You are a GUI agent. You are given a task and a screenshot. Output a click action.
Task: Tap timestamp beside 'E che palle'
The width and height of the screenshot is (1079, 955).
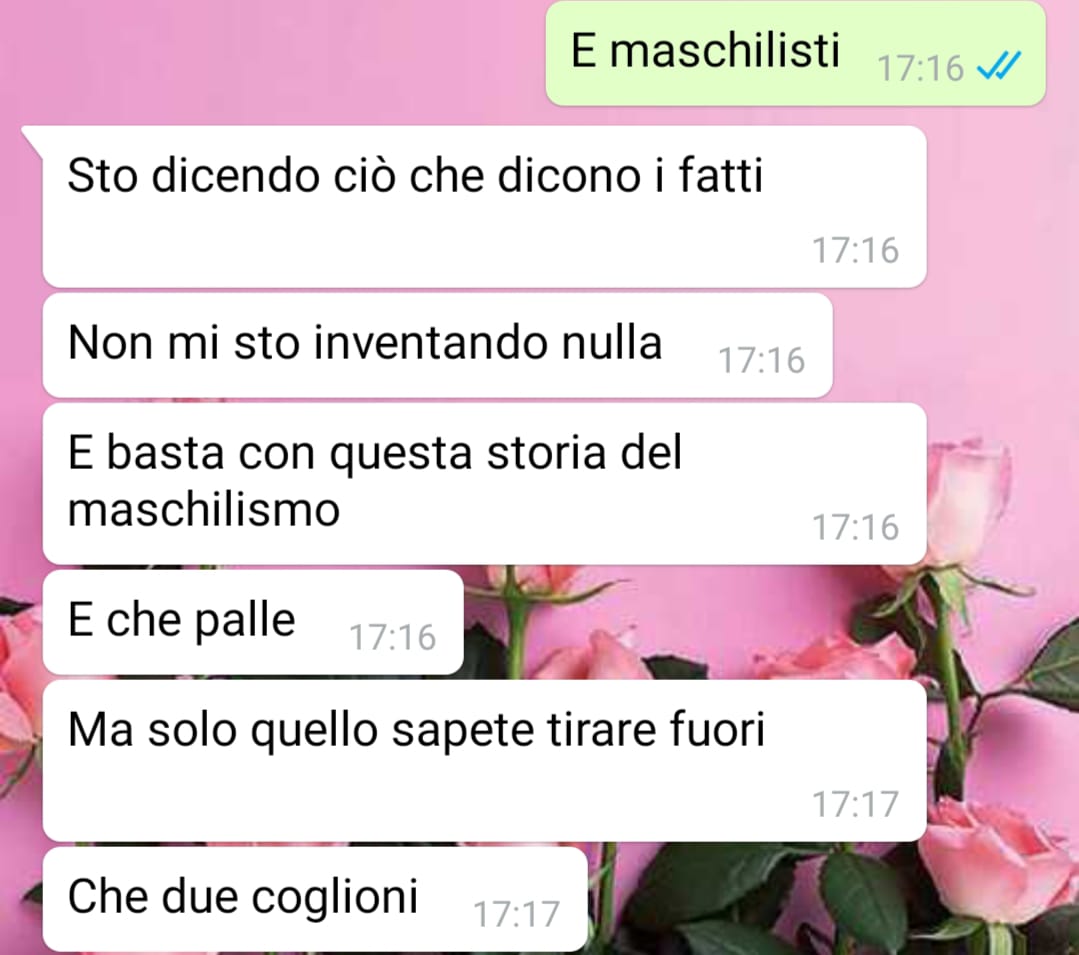[x=392, y=637]
